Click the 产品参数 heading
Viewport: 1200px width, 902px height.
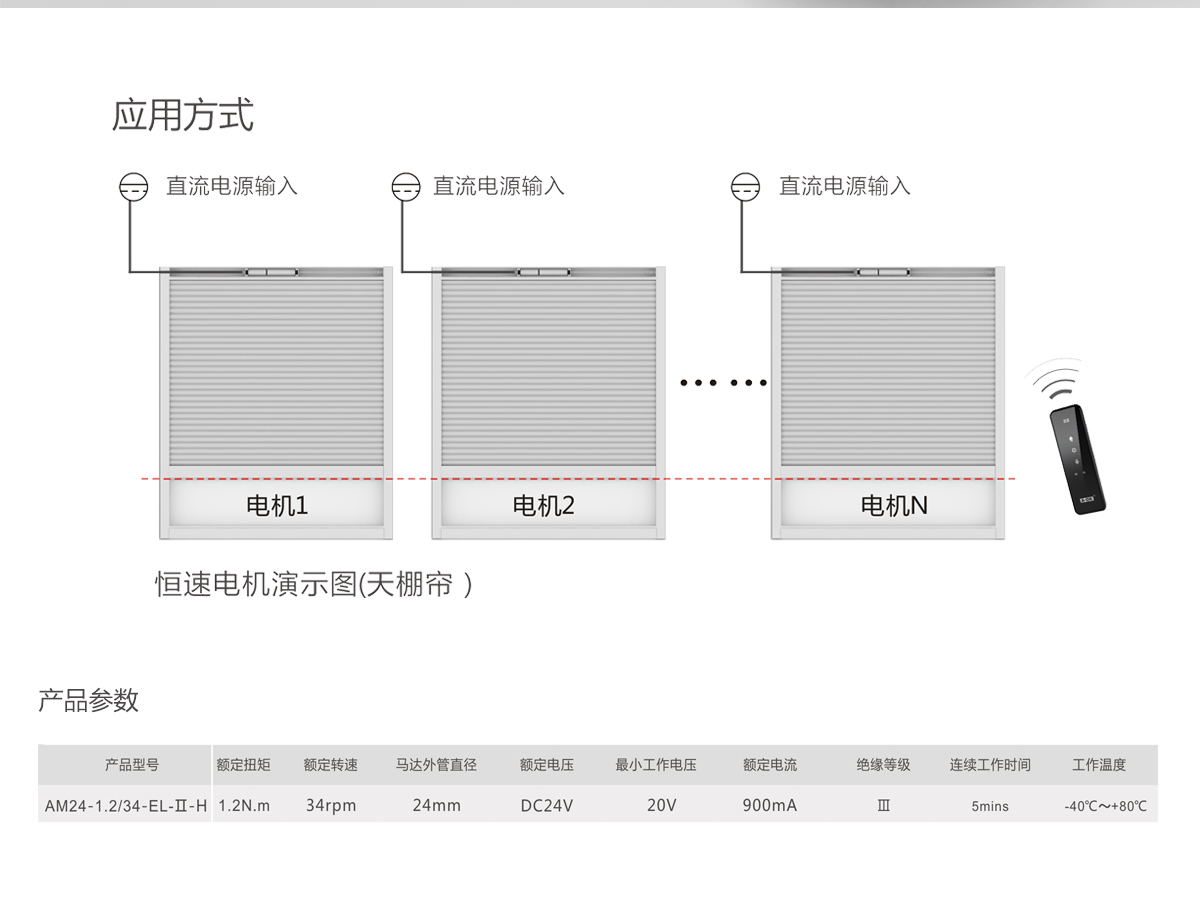[88, 700]
